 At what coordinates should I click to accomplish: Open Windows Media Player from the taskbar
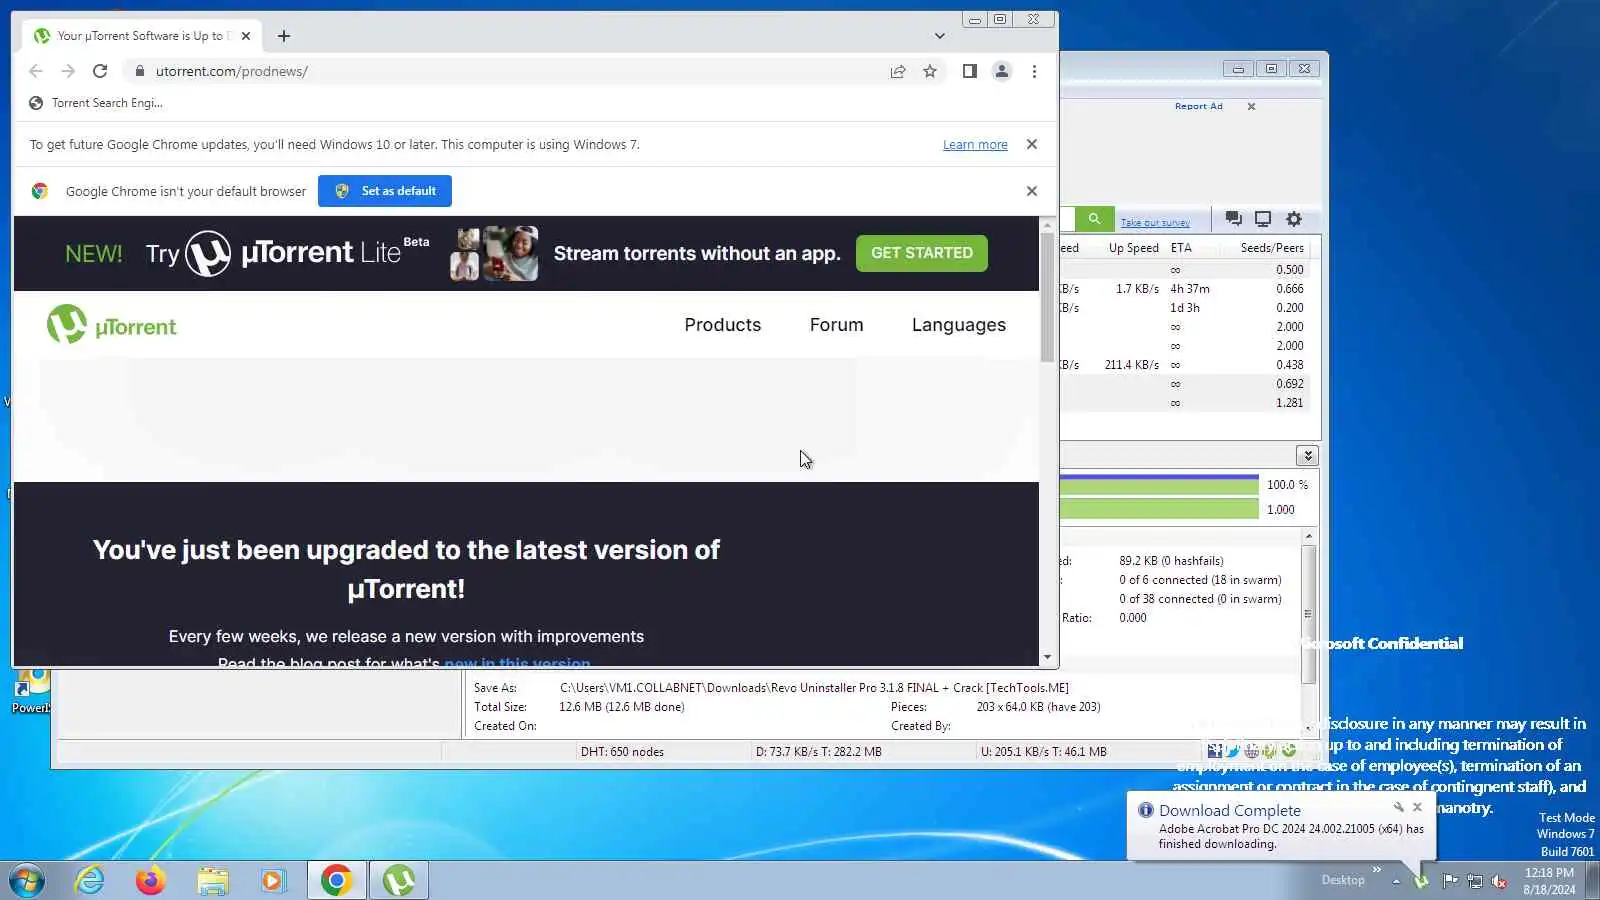pyautogui.click(x=273, y=881)
